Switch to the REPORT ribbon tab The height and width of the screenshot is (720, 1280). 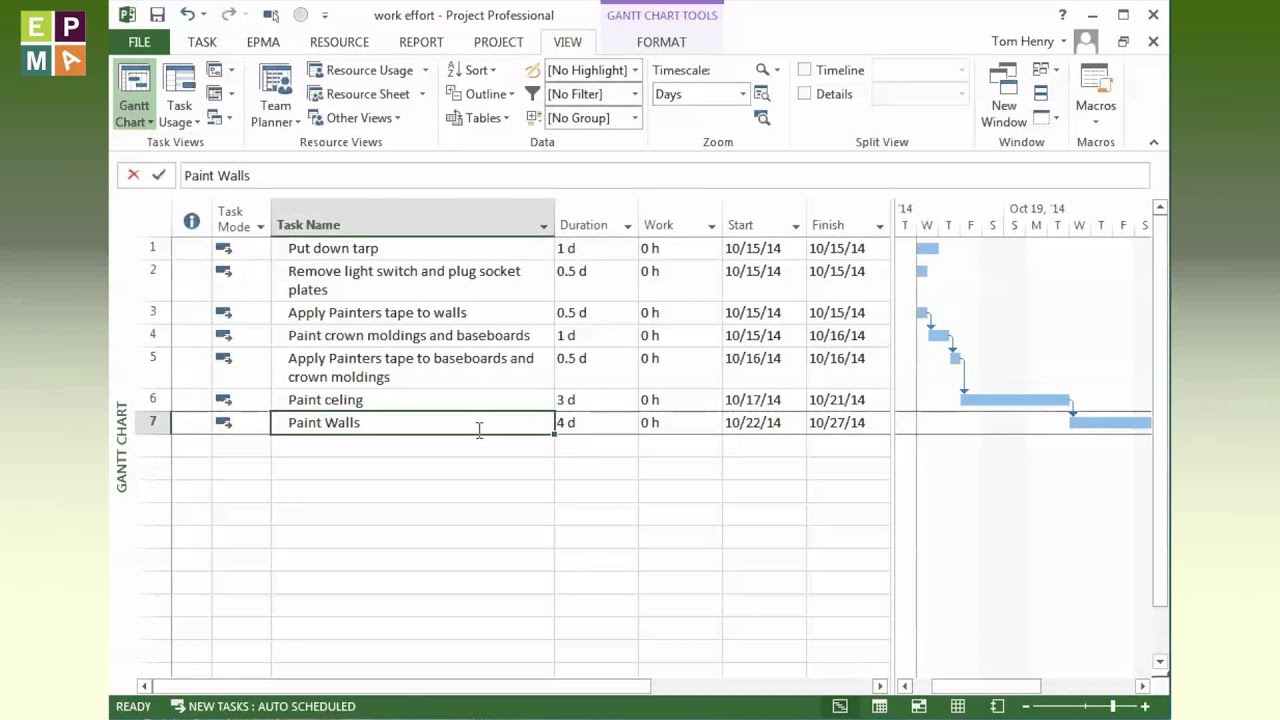coord(421,42)
